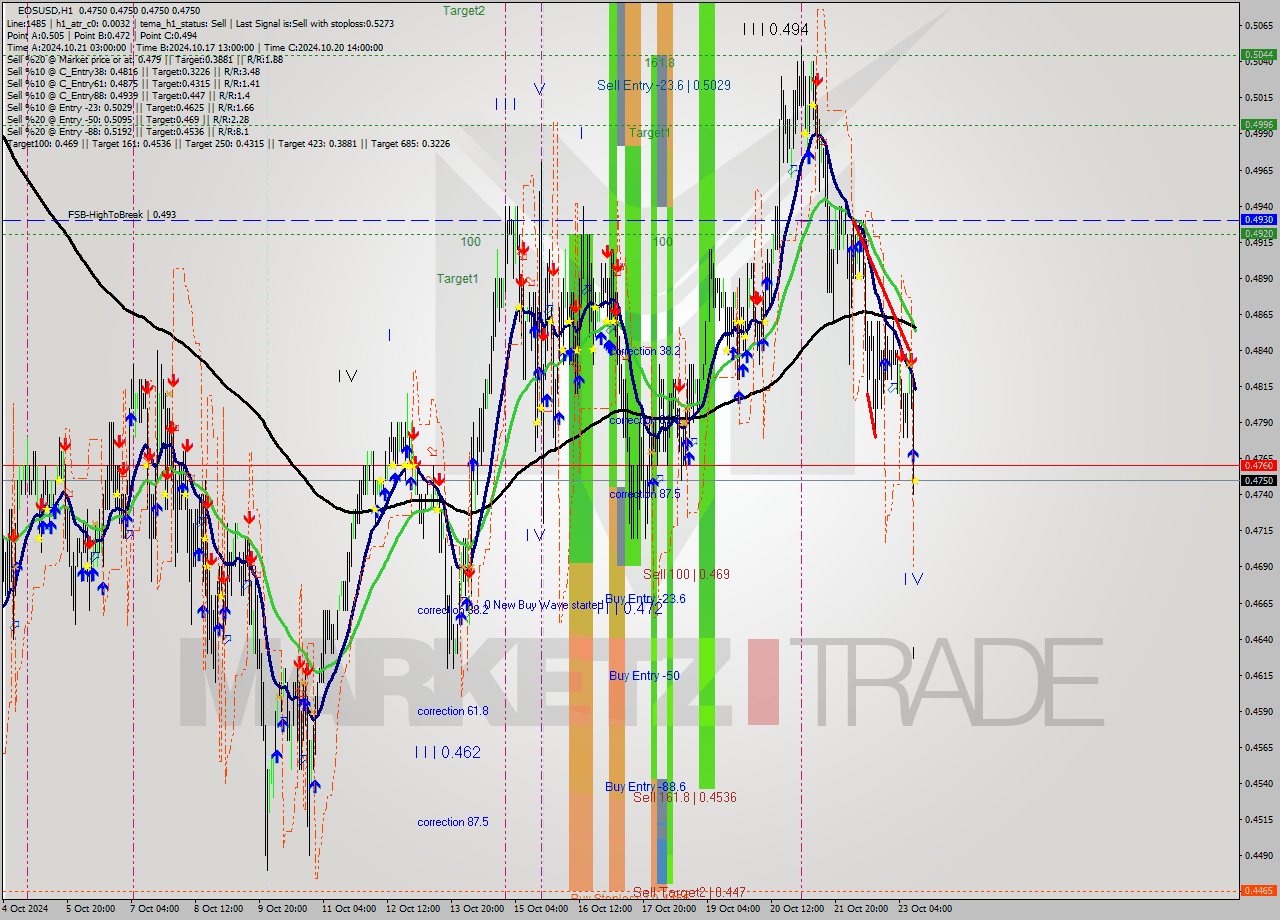Select the '15 Oct 04:00' time label
The image size is (1280, 920).
tap(541, 909)
